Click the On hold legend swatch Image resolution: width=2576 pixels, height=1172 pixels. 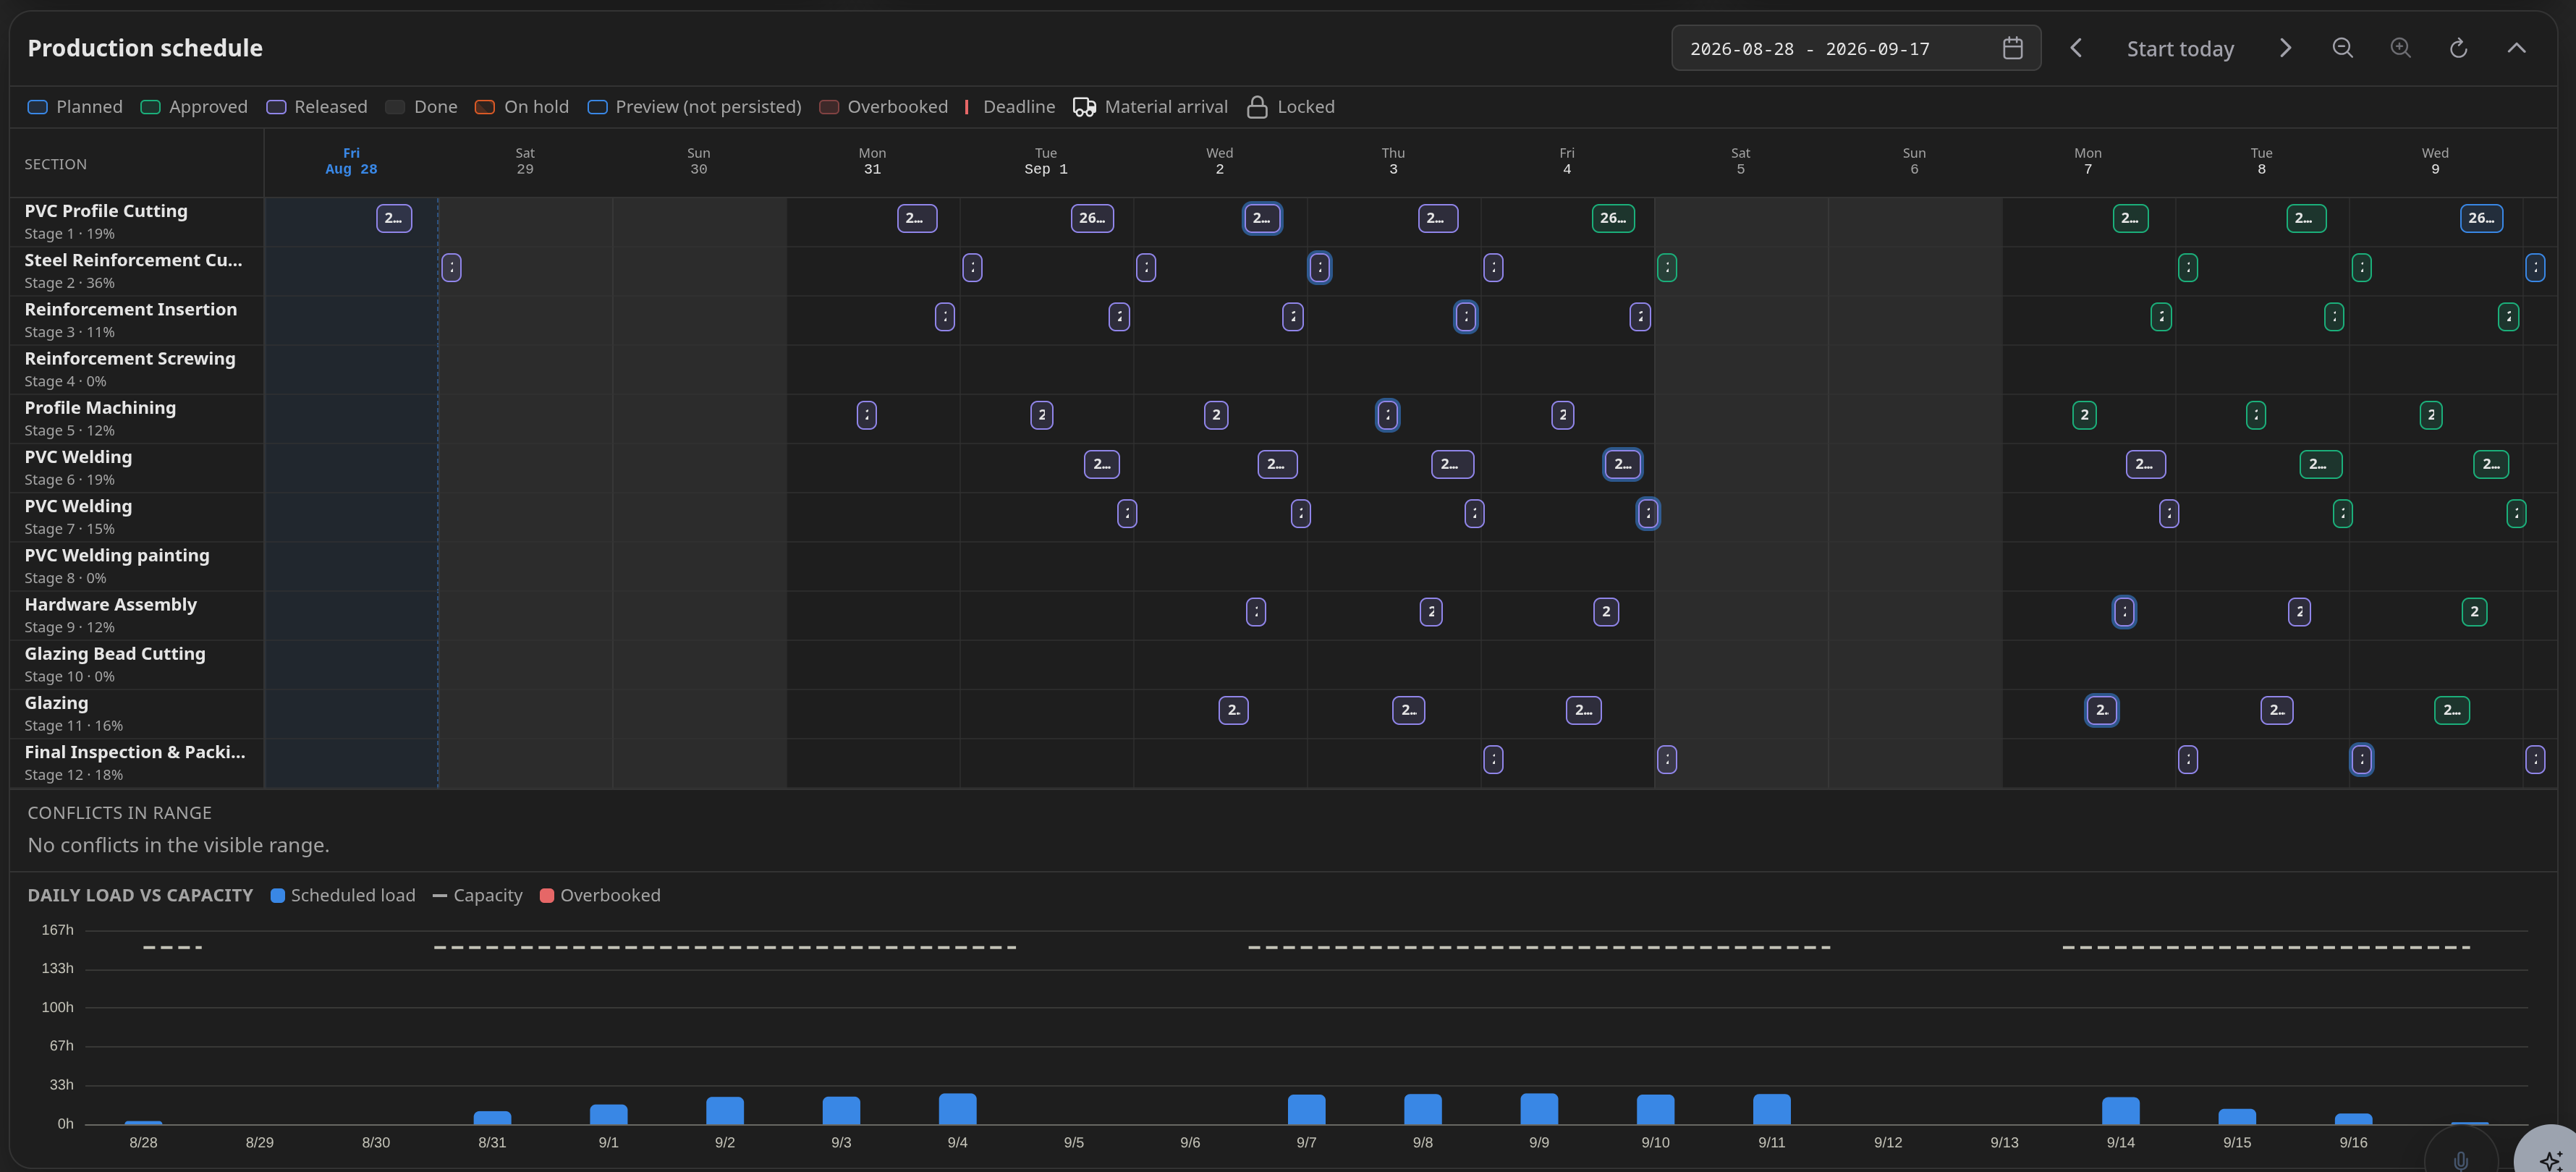(484, 107)
